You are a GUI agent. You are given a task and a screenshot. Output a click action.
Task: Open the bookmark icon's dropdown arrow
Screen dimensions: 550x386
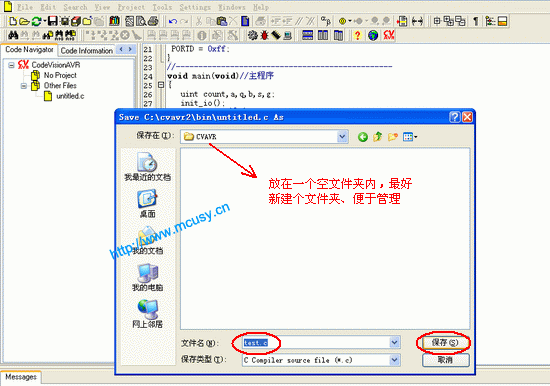(x=350, y=21)
